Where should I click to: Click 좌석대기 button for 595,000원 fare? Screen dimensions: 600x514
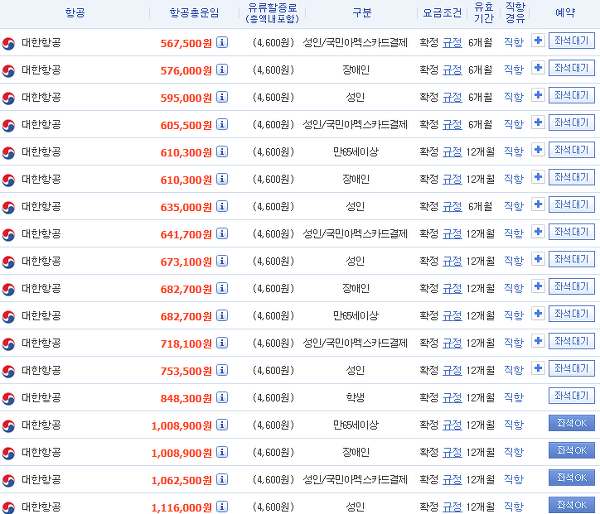pyautogui.click(x=572, y=95)
